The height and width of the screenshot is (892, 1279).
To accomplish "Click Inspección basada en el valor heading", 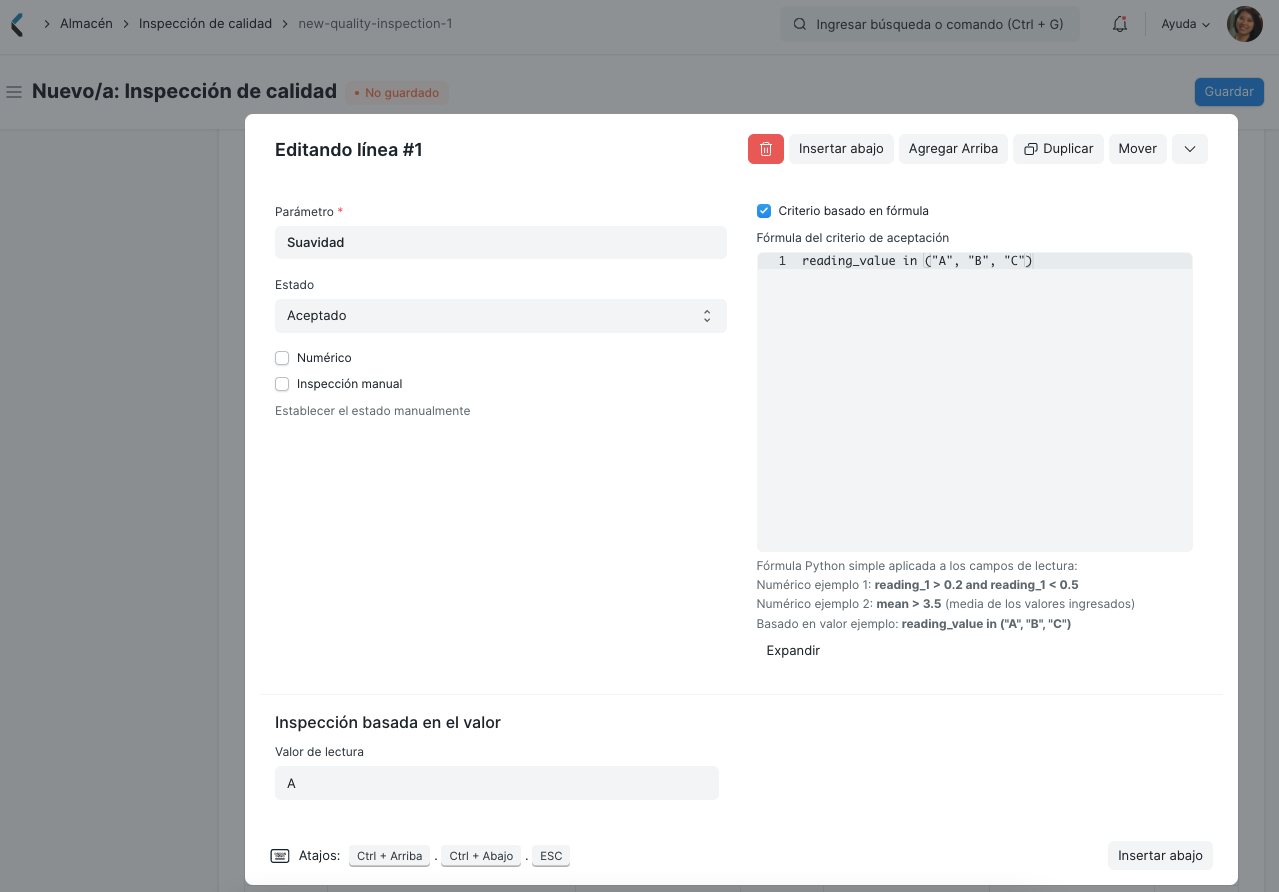I will click(388, 722).
